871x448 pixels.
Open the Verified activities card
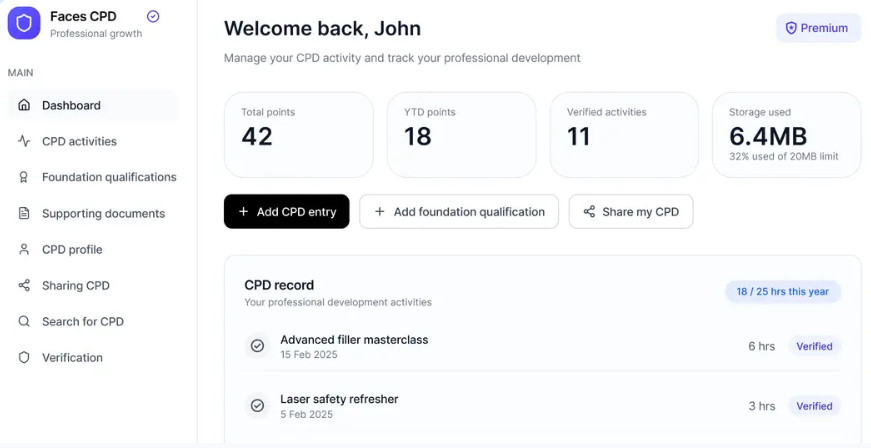(x=624, y=135)
